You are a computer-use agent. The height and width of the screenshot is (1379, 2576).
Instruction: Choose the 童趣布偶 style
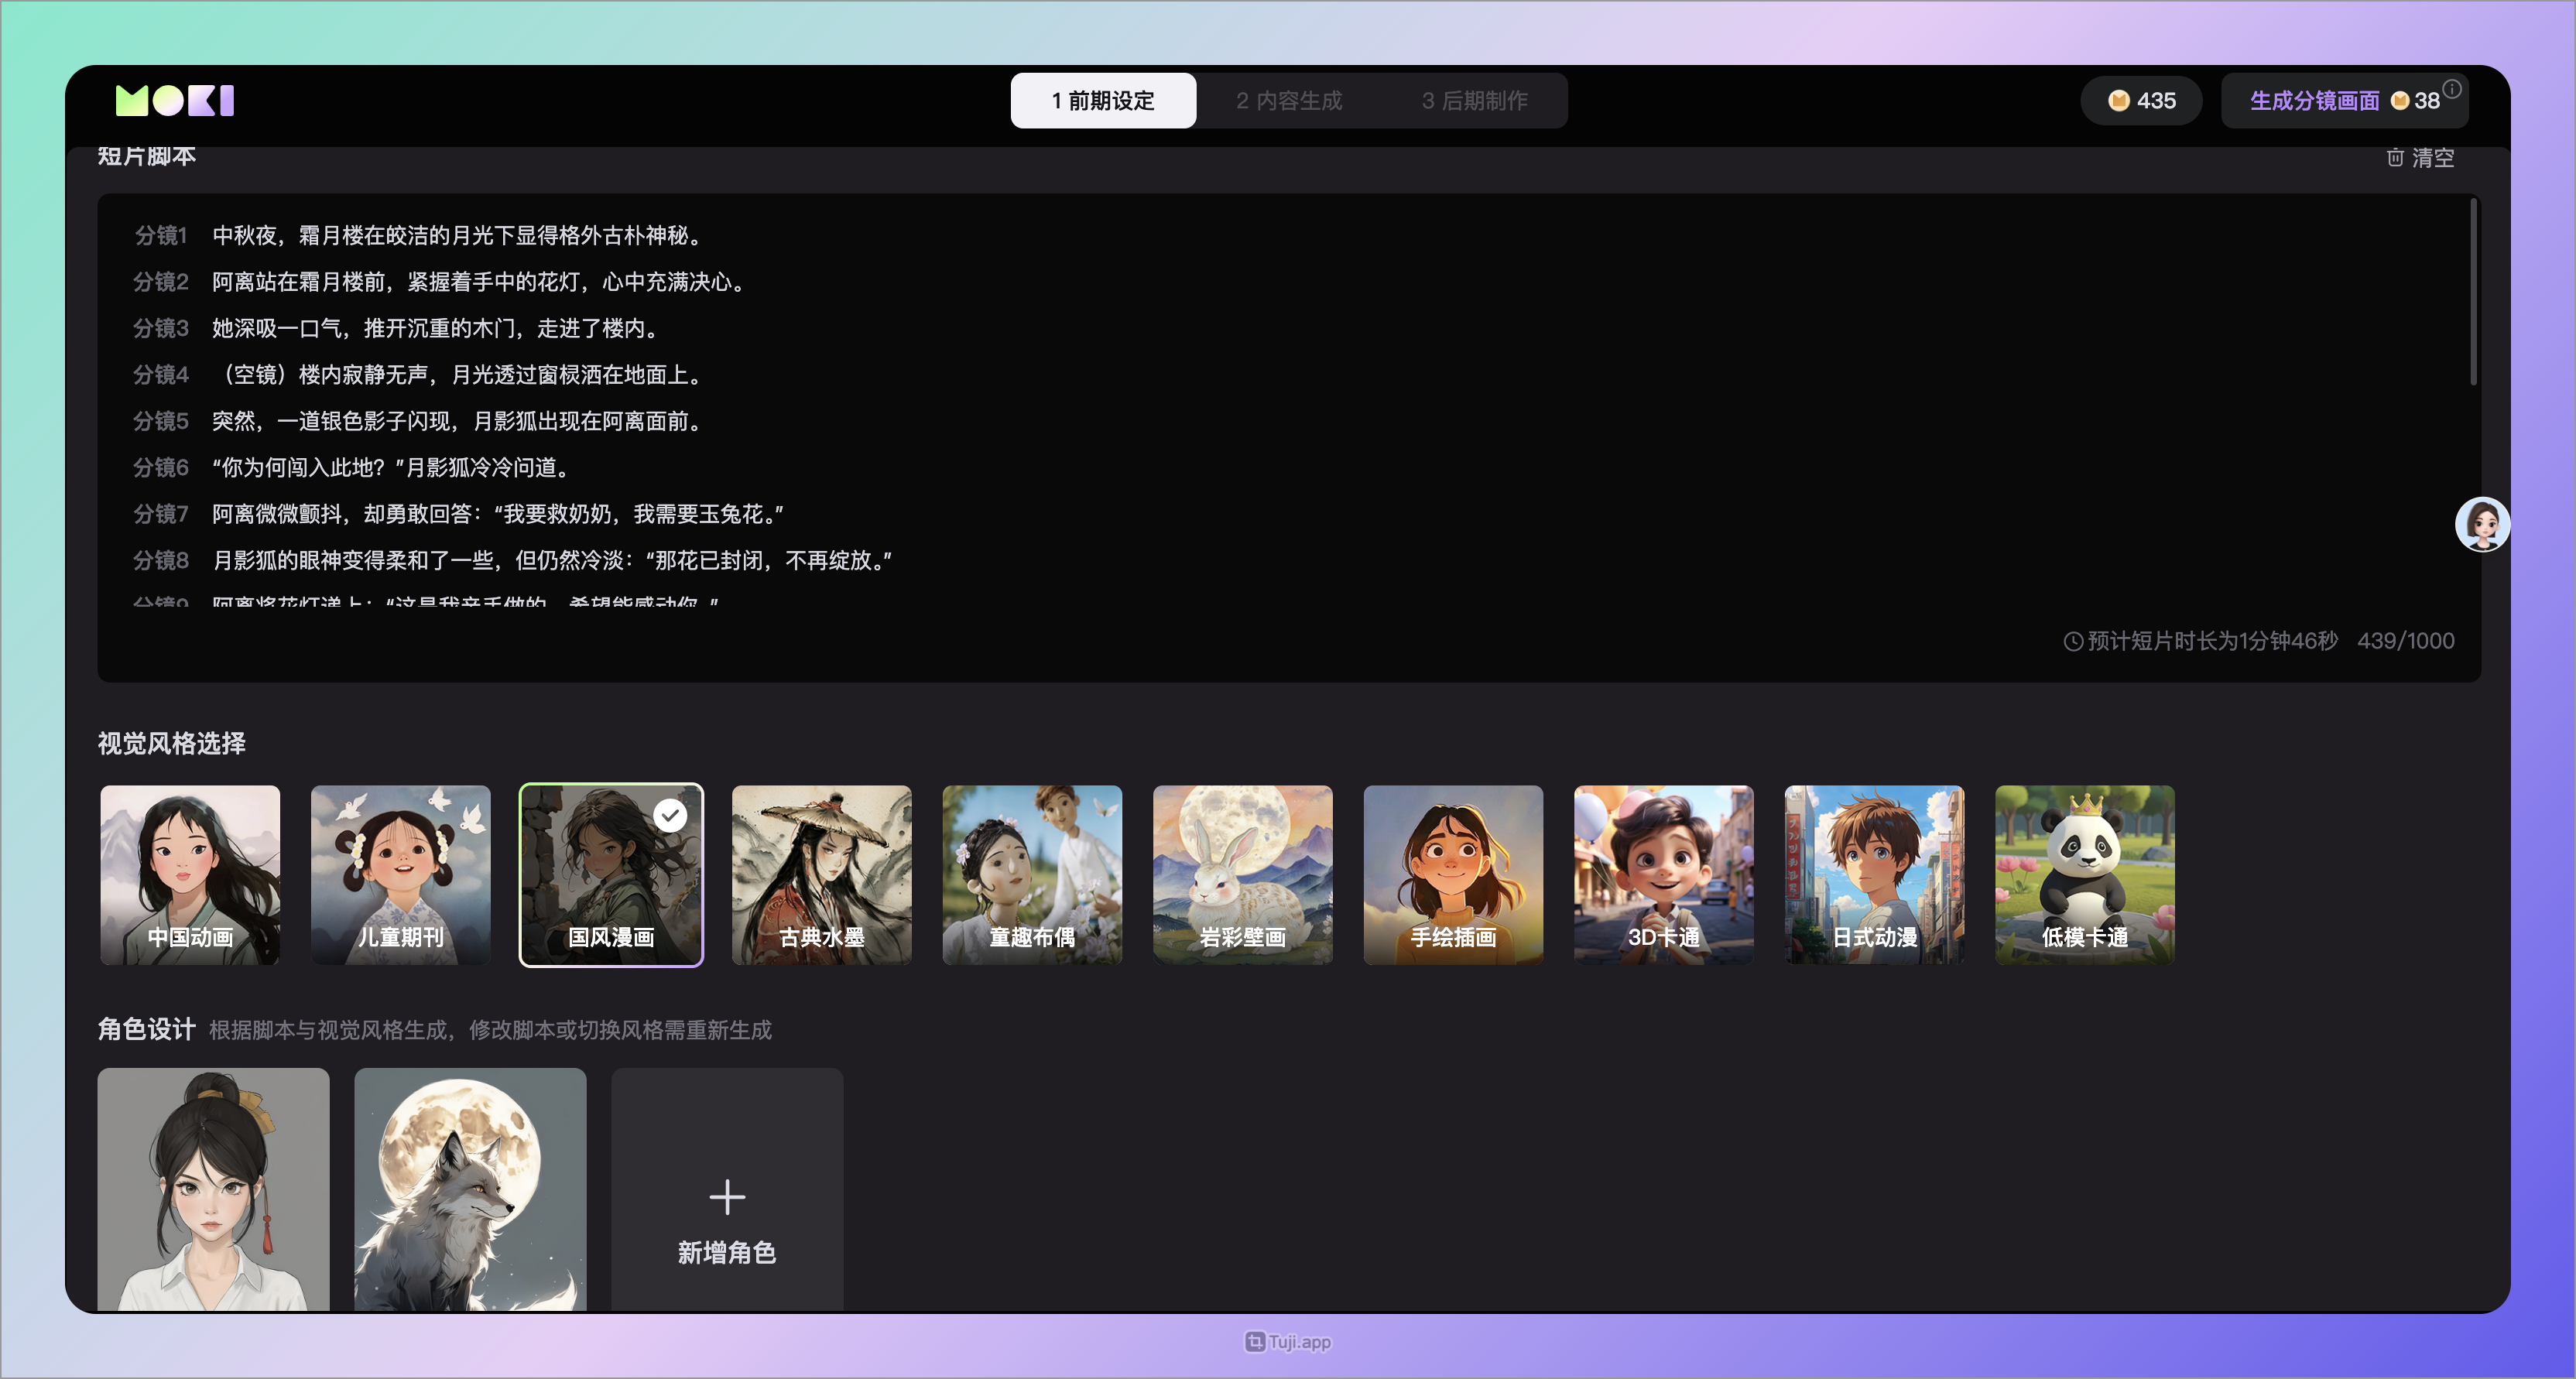point(1032,875)
